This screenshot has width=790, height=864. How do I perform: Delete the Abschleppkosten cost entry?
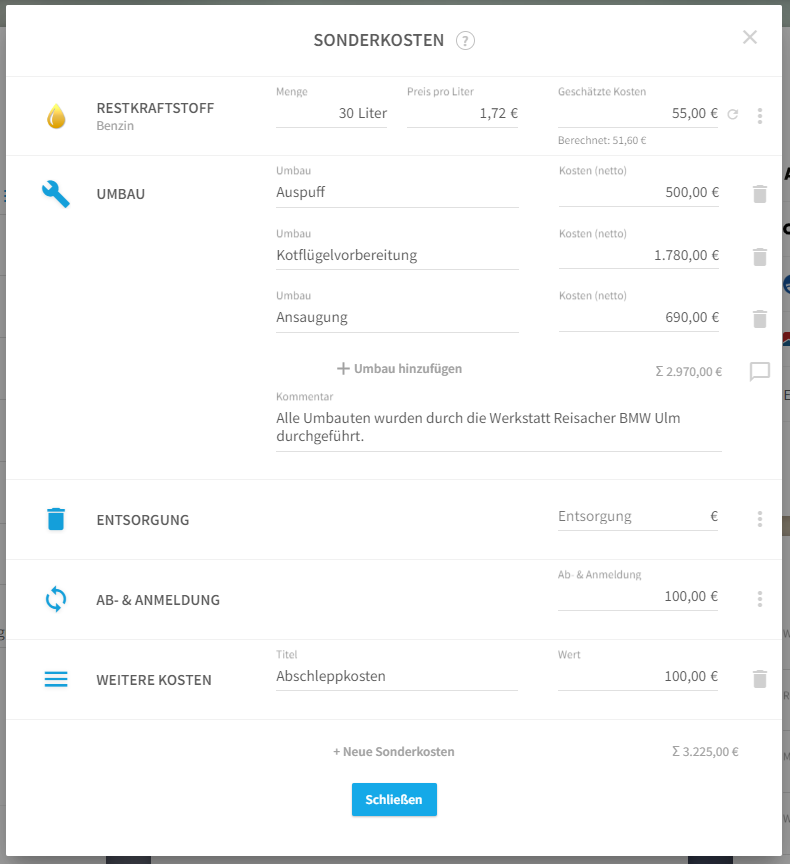click(760, 679)
